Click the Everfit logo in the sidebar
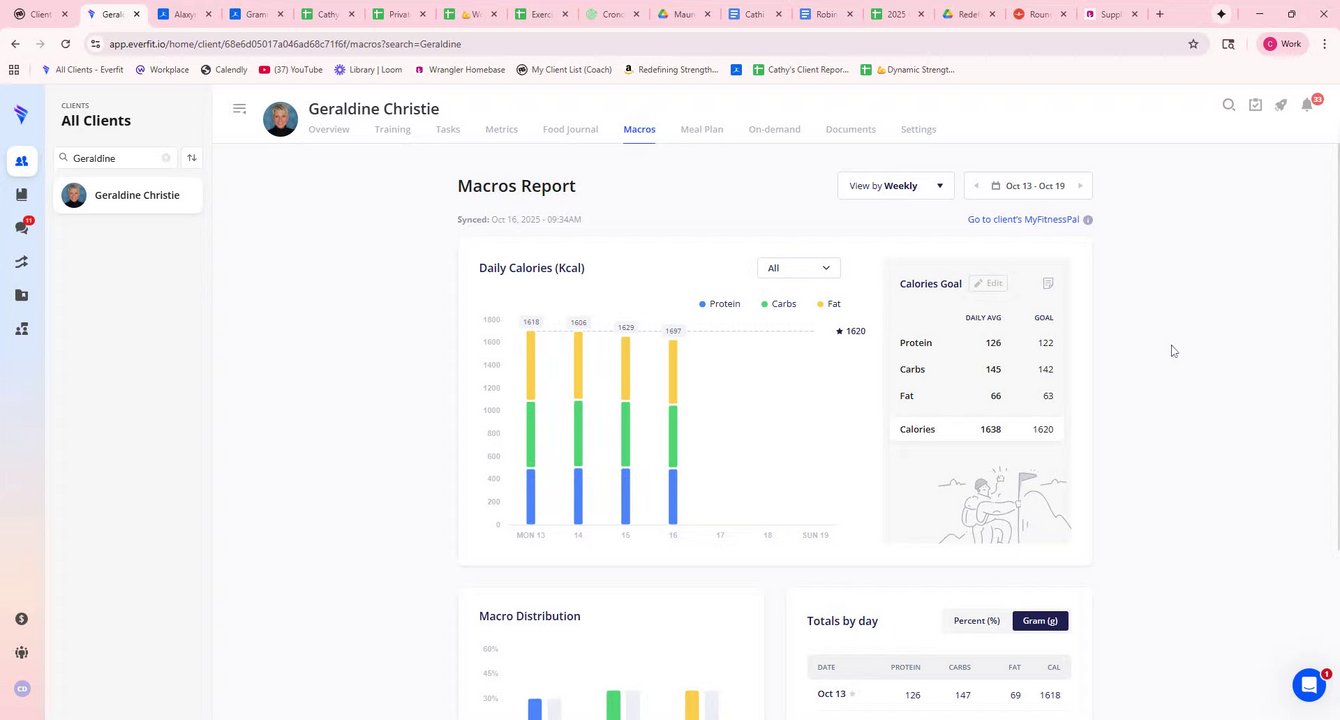Image resolution: width=1340 pixels, height=720 pixels. [21, 114]
